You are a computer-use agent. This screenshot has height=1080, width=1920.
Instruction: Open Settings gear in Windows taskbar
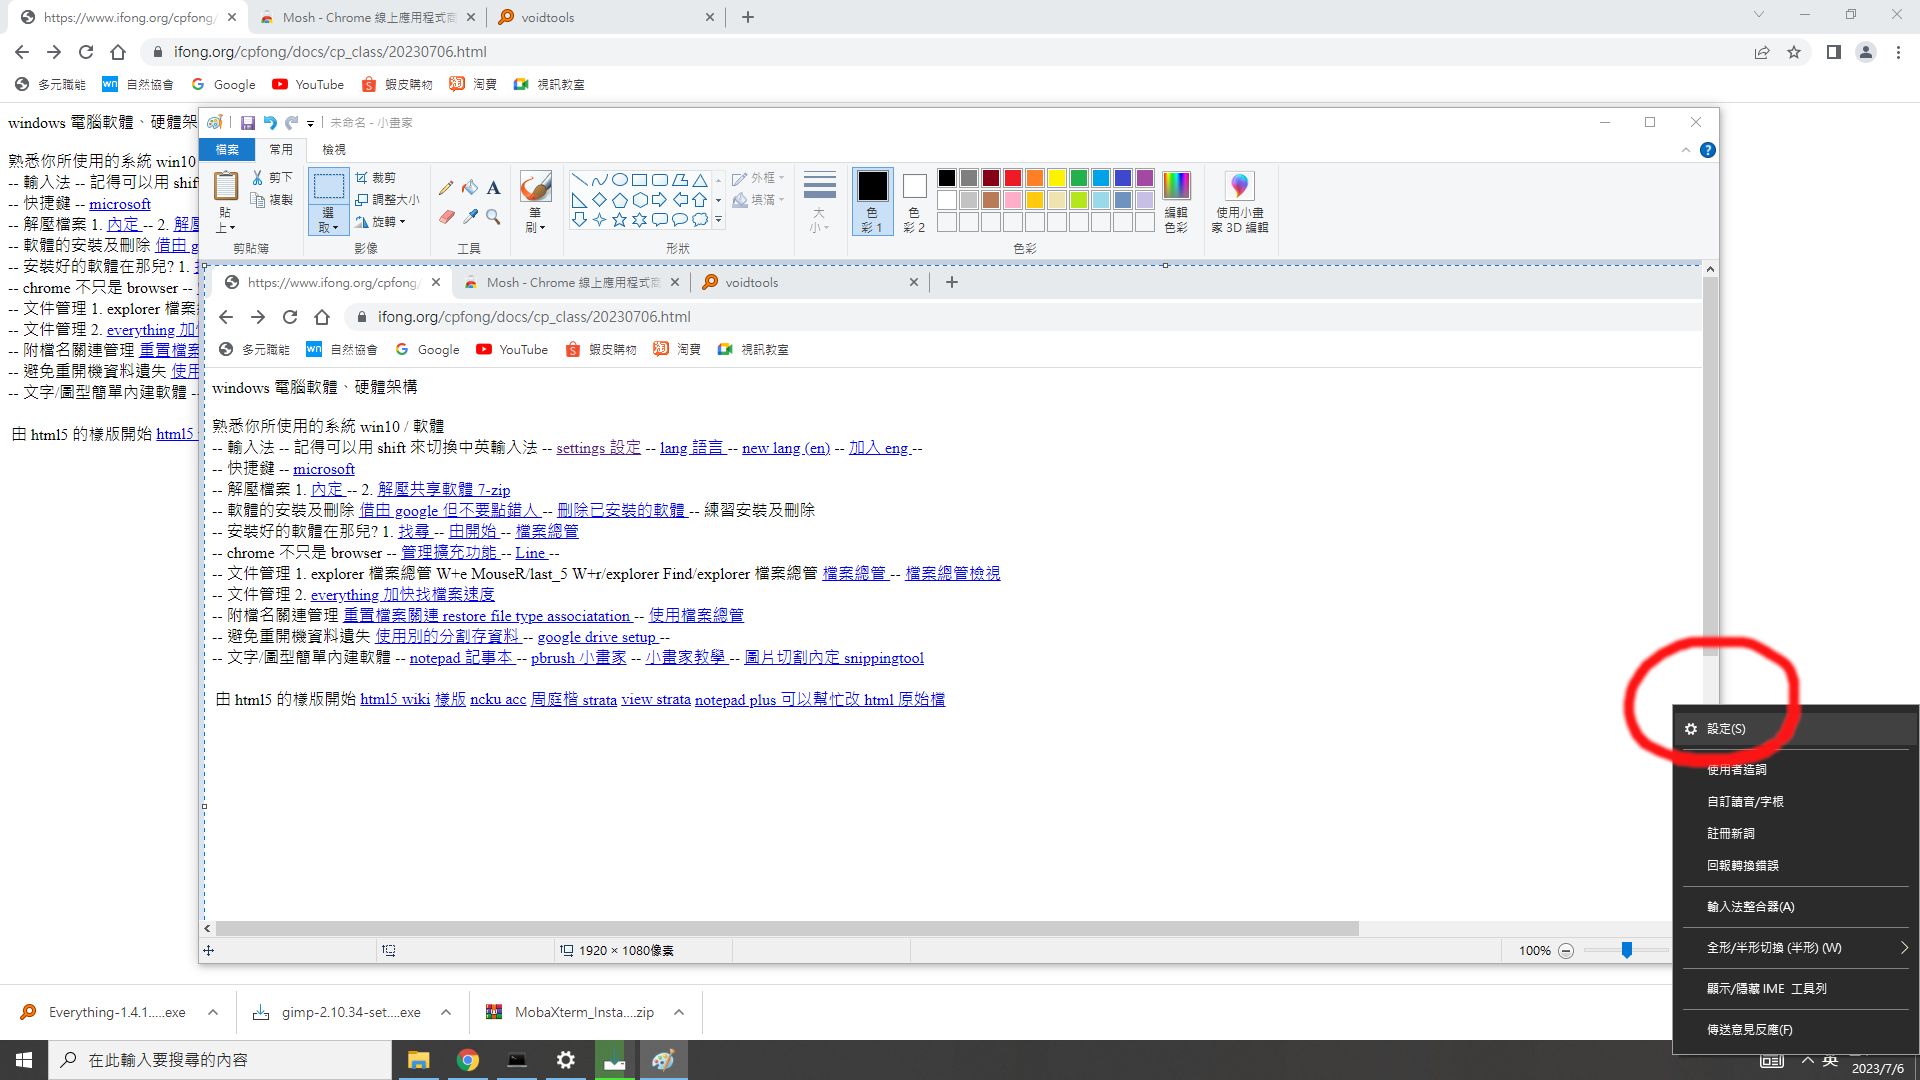pos(566,1060)
